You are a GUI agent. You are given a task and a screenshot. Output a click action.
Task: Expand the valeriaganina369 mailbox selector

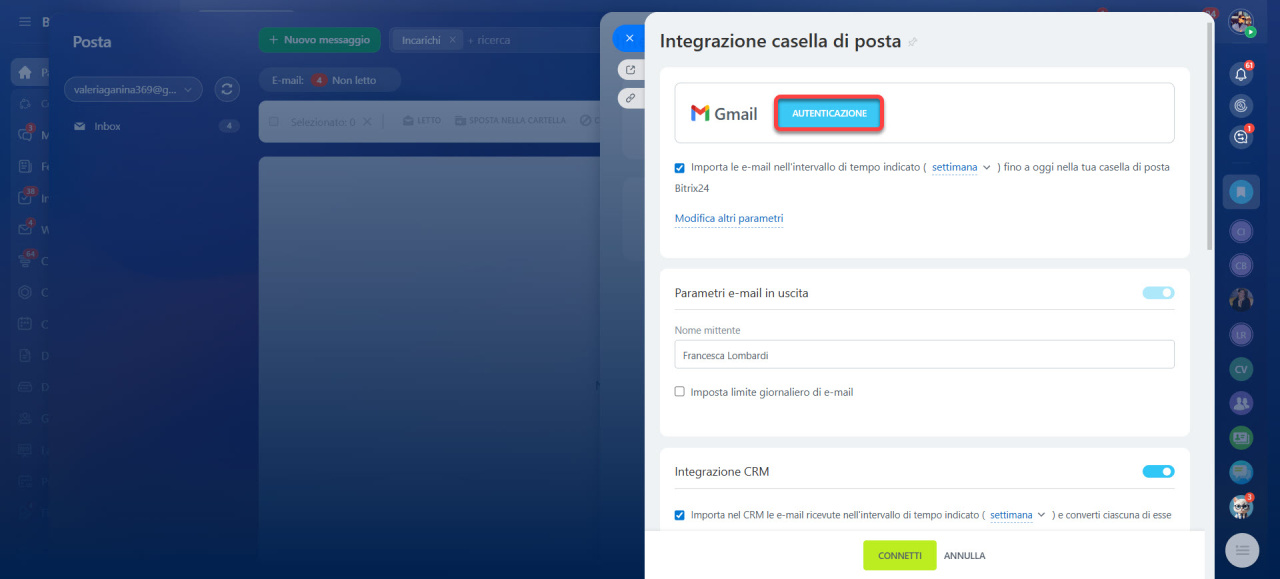pos(133,89)
